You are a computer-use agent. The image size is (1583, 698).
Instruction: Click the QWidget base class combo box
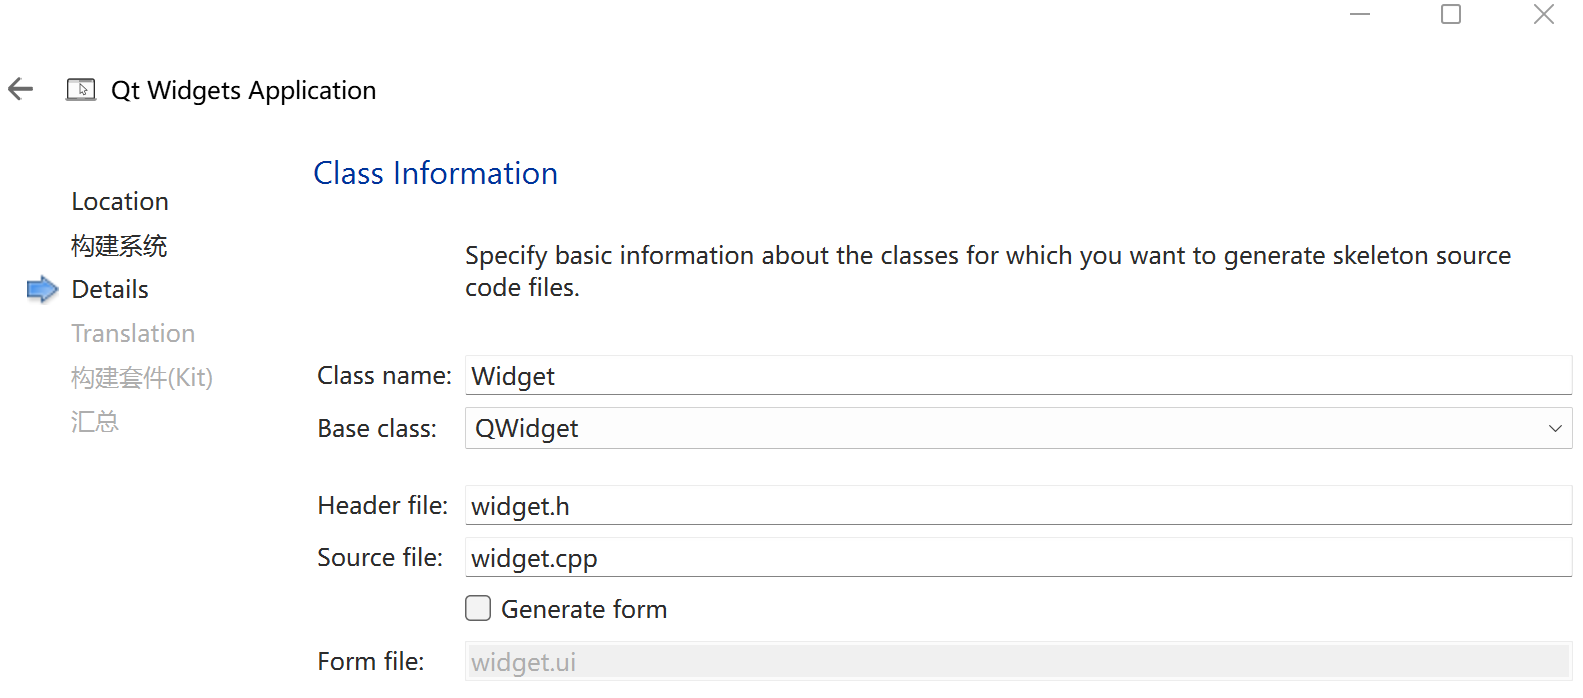1000,428
